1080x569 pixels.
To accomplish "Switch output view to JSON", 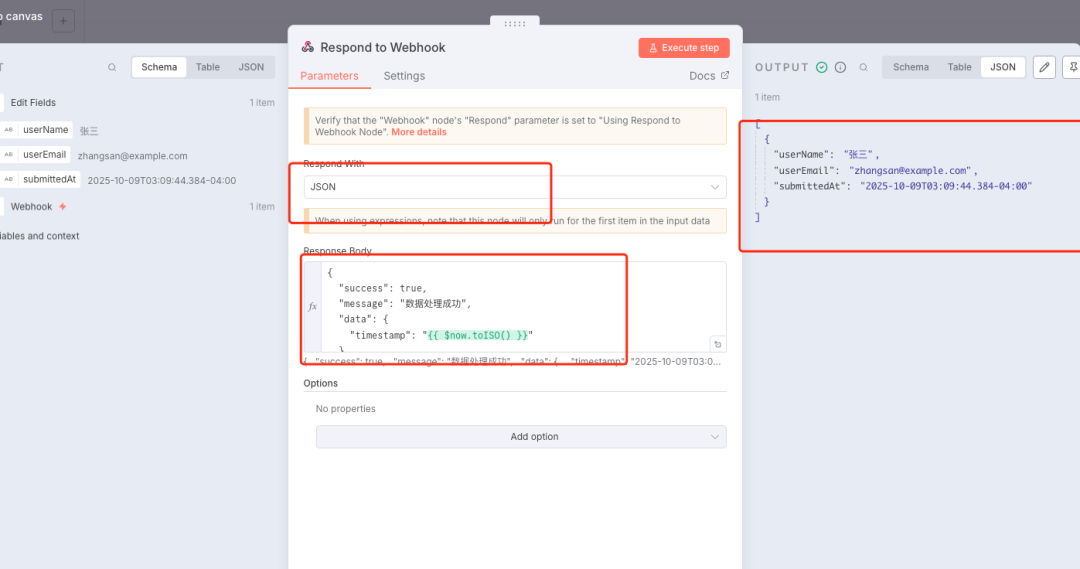I will pos(1002,67).
